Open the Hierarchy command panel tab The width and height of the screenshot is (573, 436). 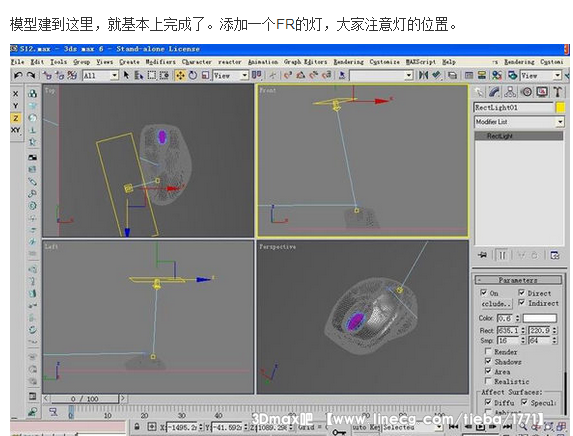tap(510, 92)
